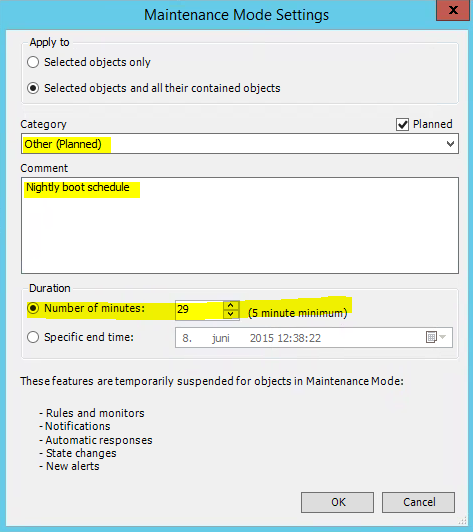The width and height of the screenshot is (473, 532).
Task: Close the Maintenance Mode Settings dialog with X
Action: (453, 10)
